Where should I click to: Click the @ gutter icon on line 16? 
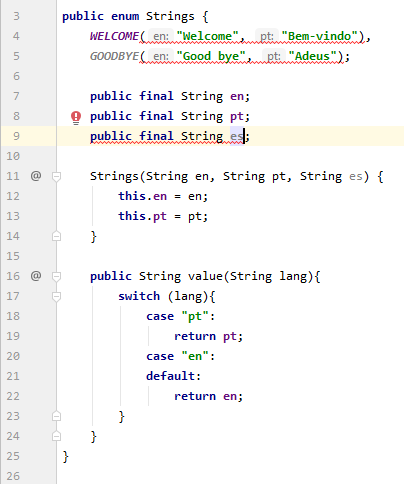point(36,275)
